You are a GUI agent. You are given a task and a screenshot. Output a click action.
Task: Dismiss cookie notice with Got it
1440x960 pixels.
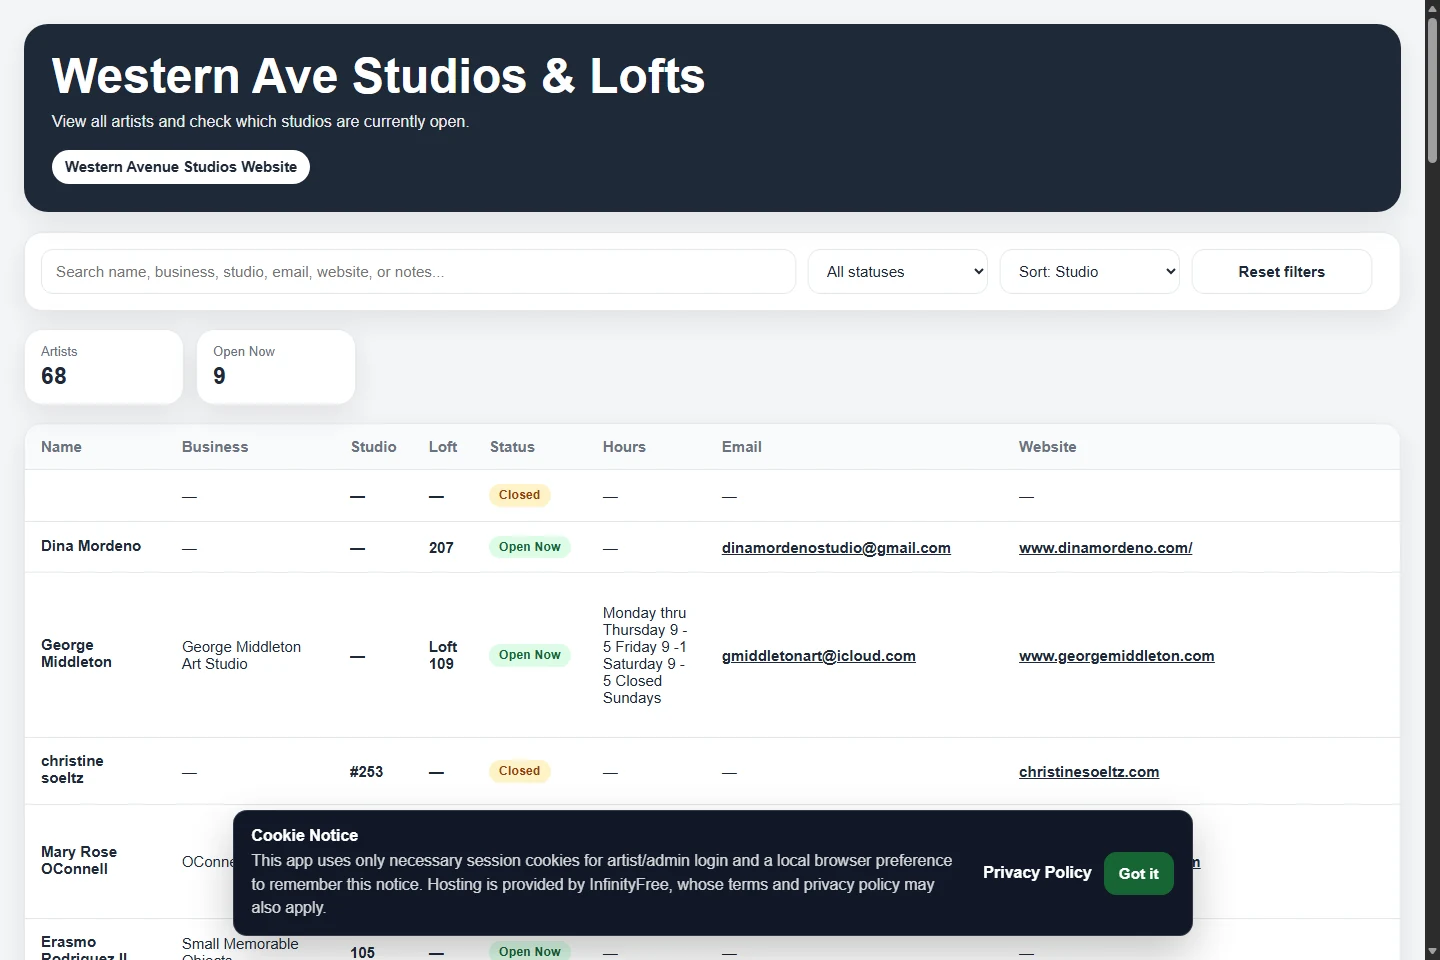pyautogui.click(x=1139, y=874)
